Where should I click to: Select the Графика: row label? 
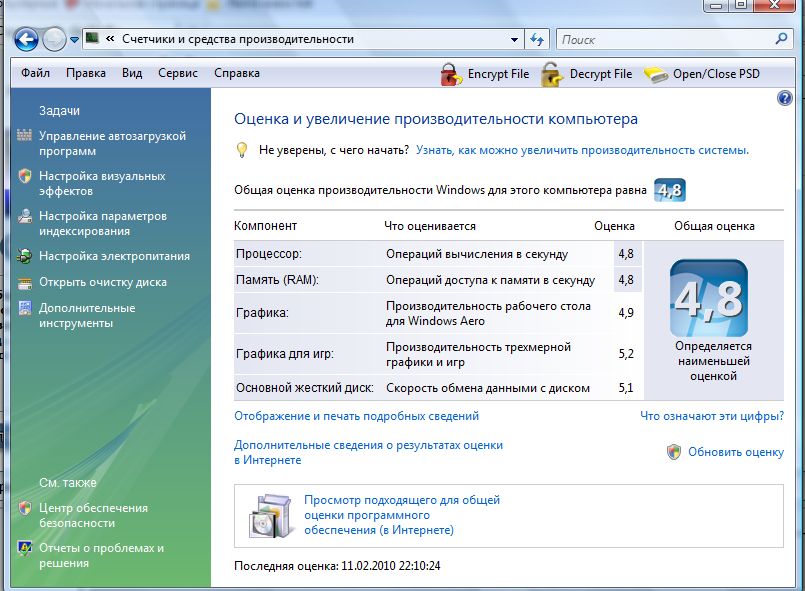[262, 313]
